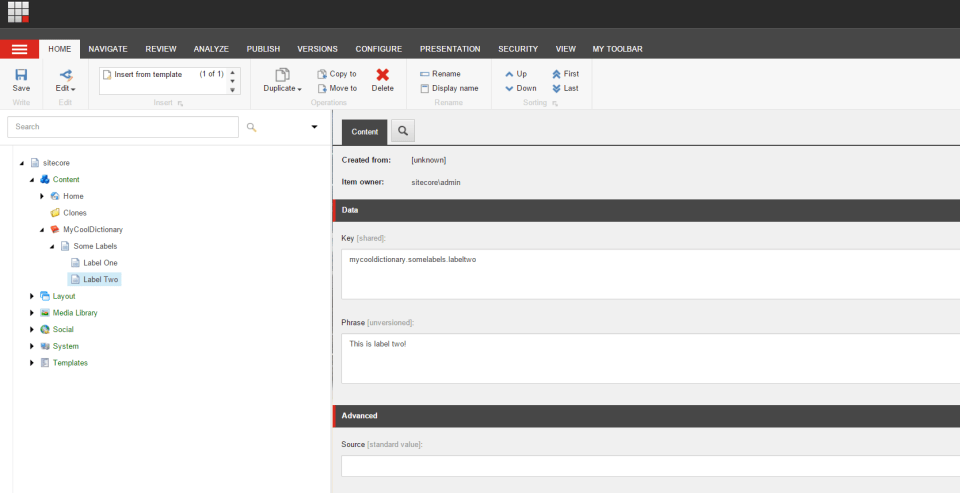Open the Edit dropdown in ribbon

click(x=66, y=88)
